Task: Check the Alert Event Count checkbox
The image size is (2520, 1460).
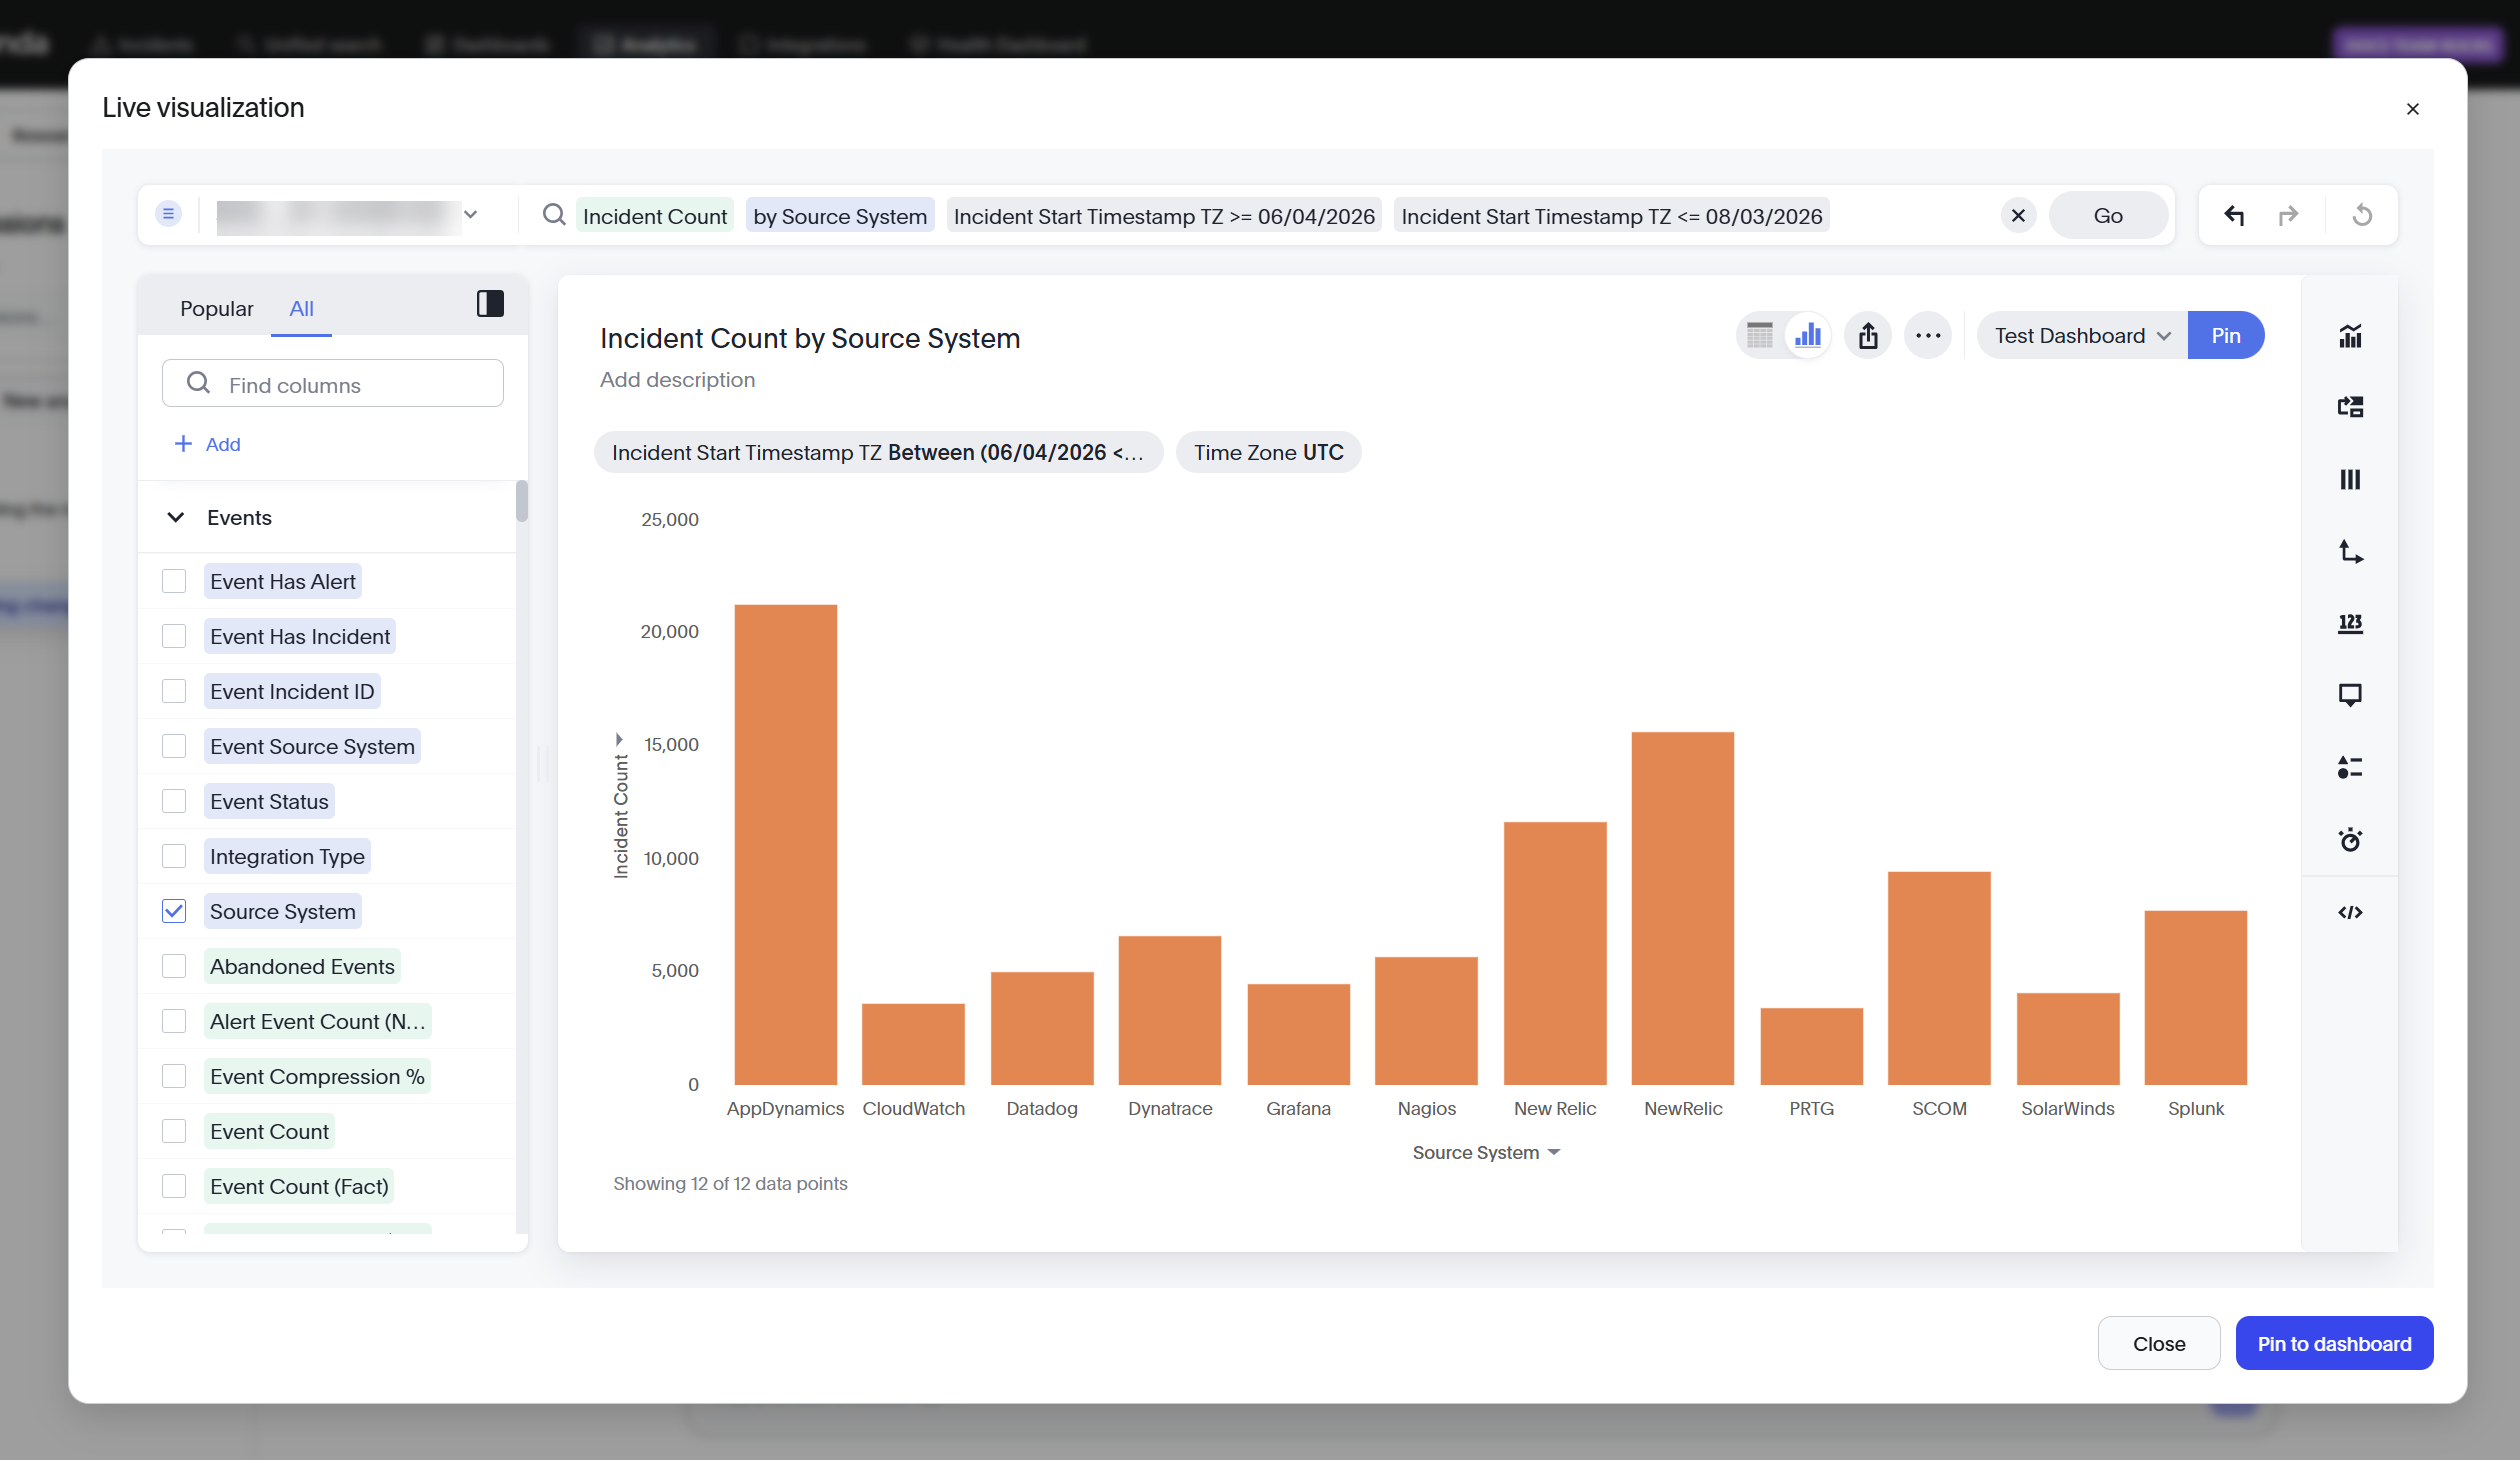Action: [x=174, y=1021]
